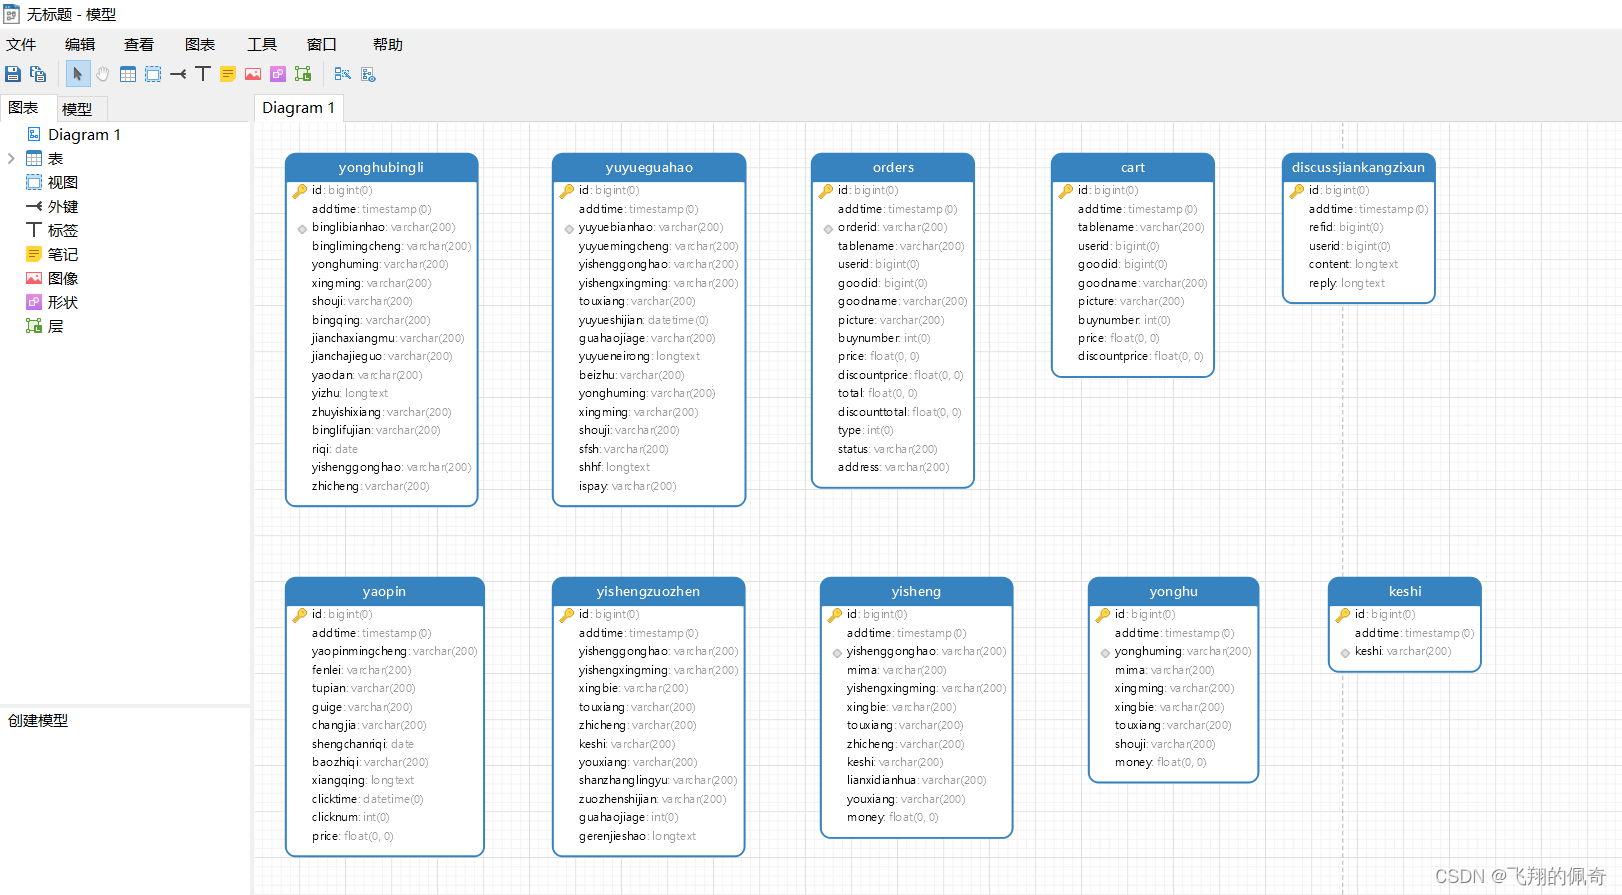Click the cart table header
Screen dimensions: 1622x895
(1133, 167)
